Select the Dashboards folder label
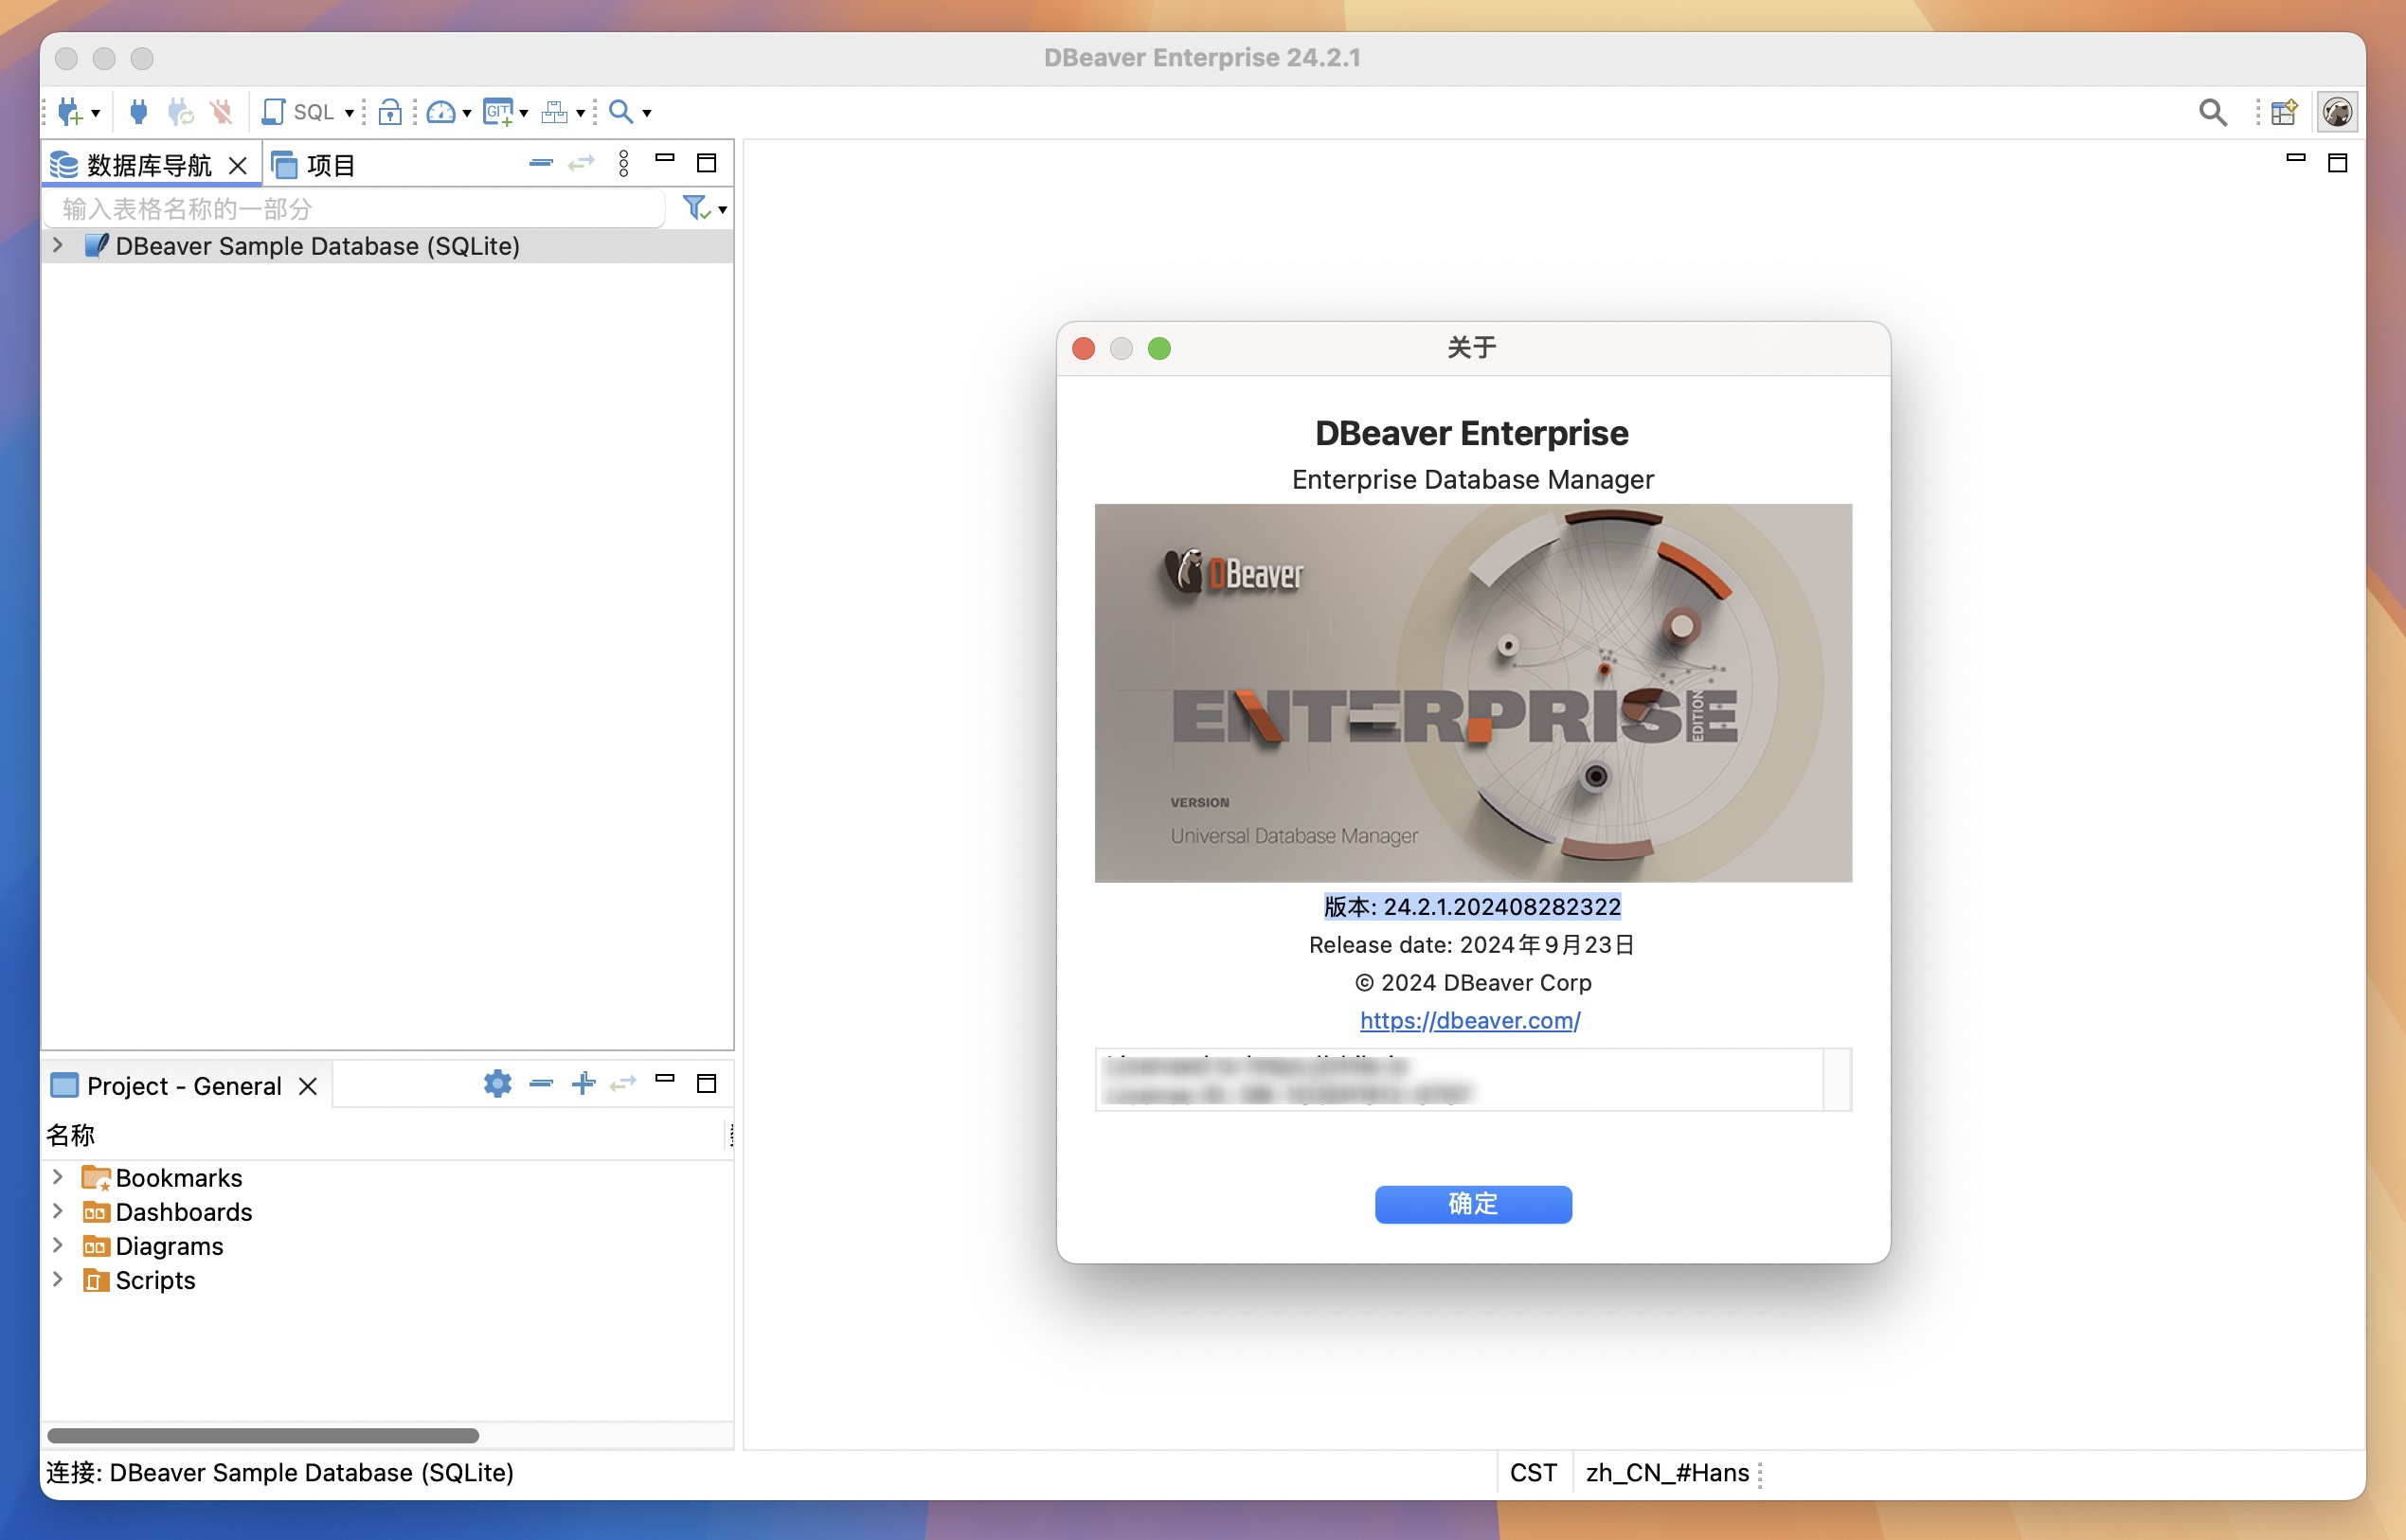Image resolution: width=2406 pixels, height=1540 pixels. [184, 1211]
